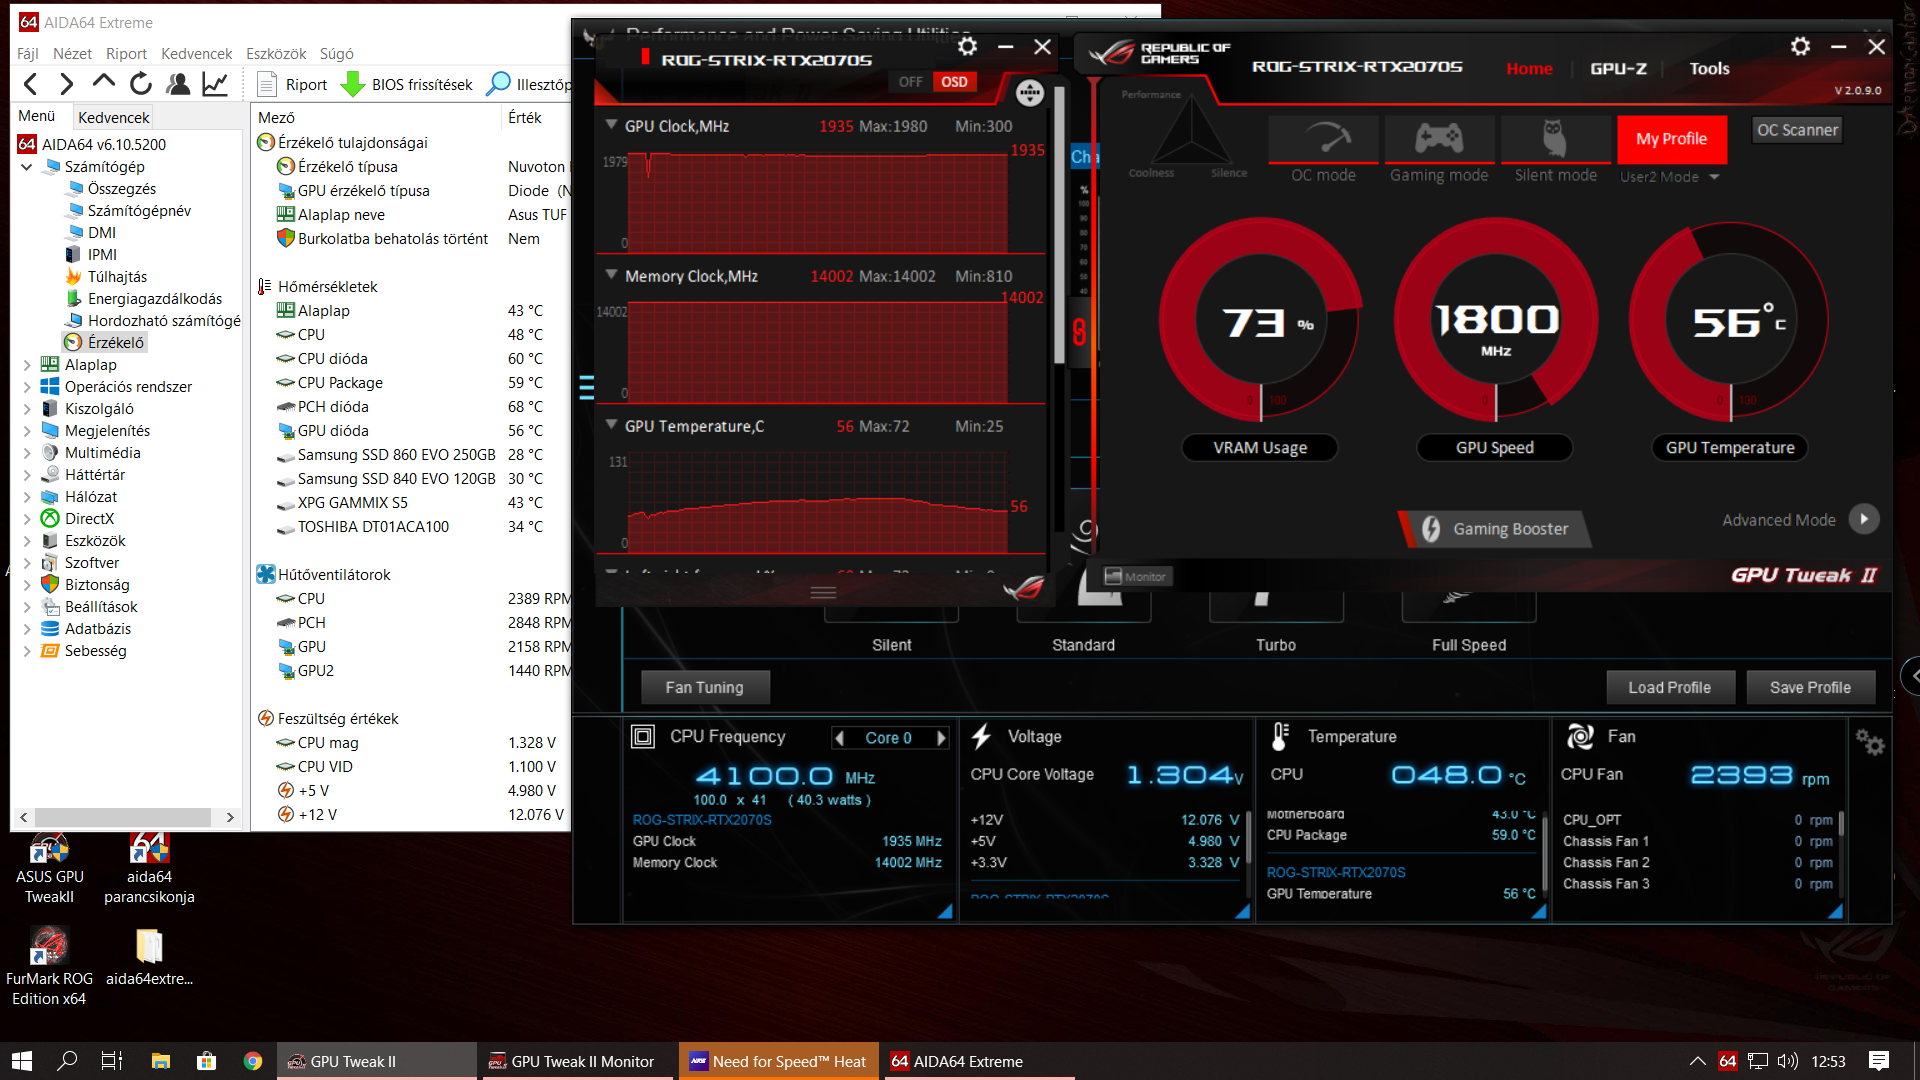1920x1080 pixels.
Task: Click Fan Tuning button
Action: 705,687
